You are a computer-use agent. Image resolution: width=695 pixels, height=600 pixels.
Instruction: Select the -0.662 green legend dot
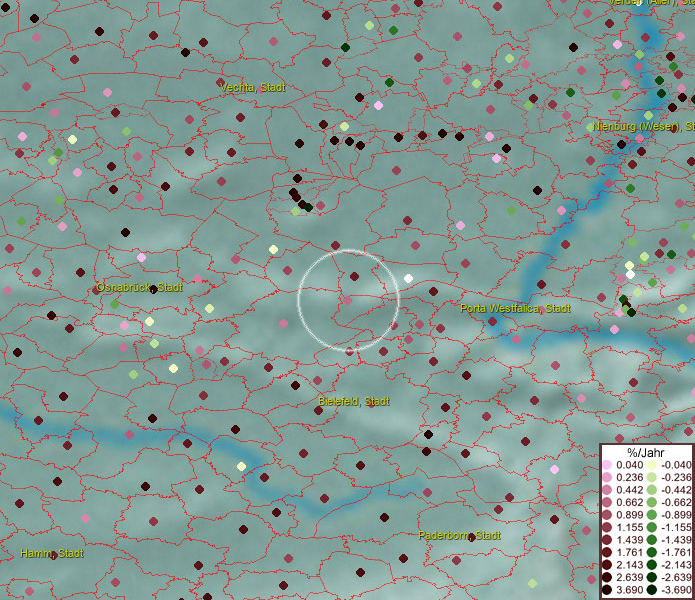pos(652,503)
